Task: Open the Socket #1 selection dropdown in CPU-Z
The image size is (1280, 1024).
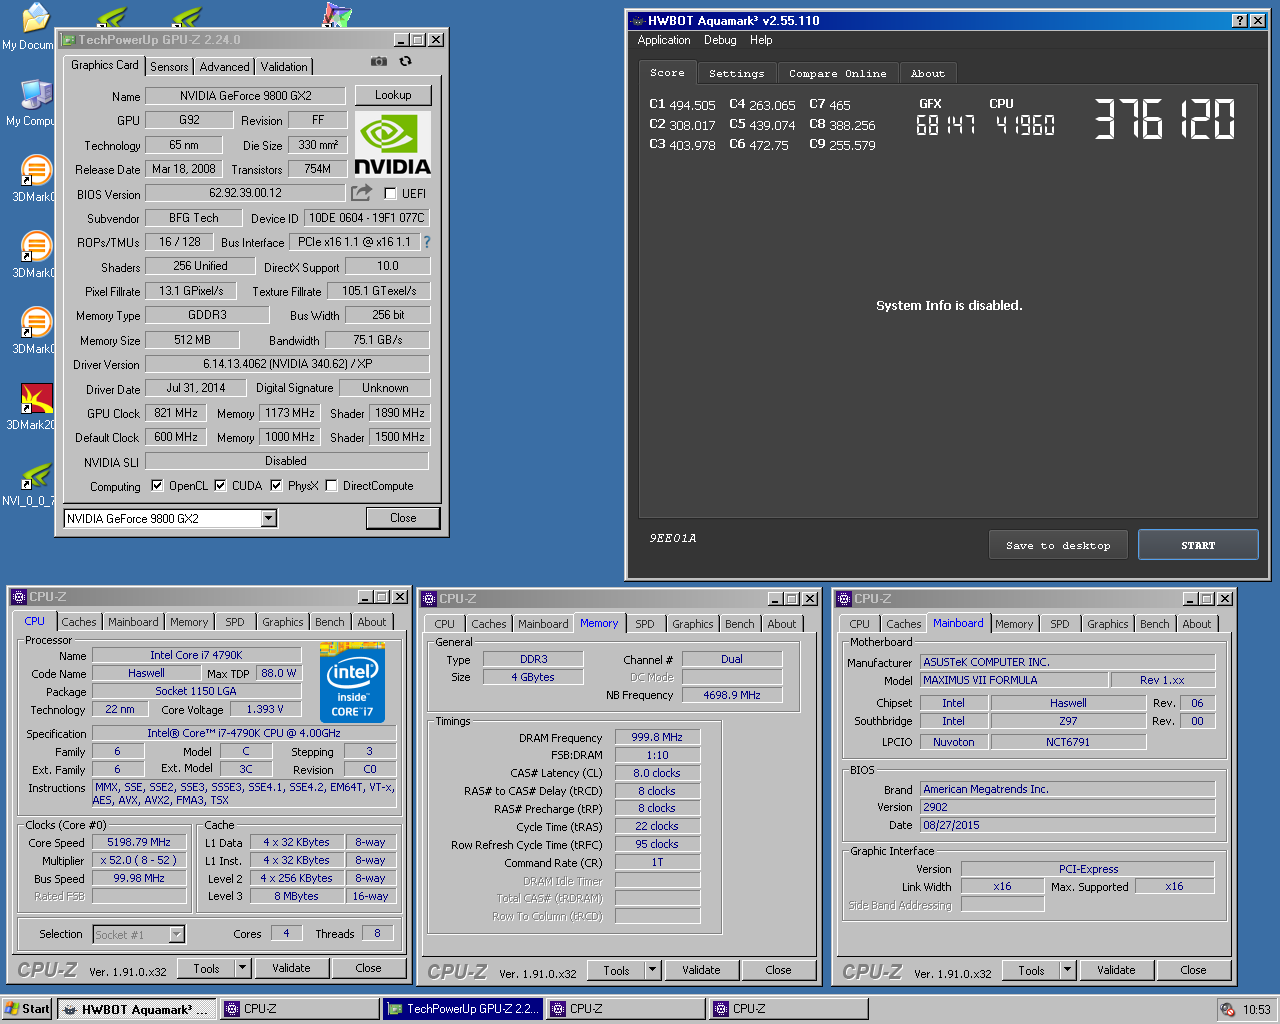Action: click(x=176, y=934)
